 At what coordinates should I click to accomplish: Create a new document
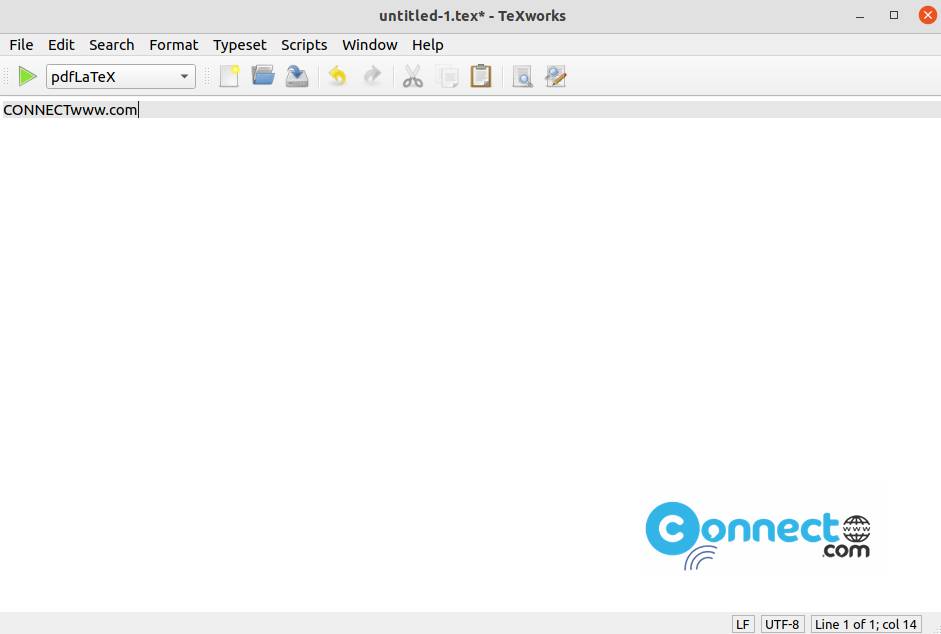point(229,76)
